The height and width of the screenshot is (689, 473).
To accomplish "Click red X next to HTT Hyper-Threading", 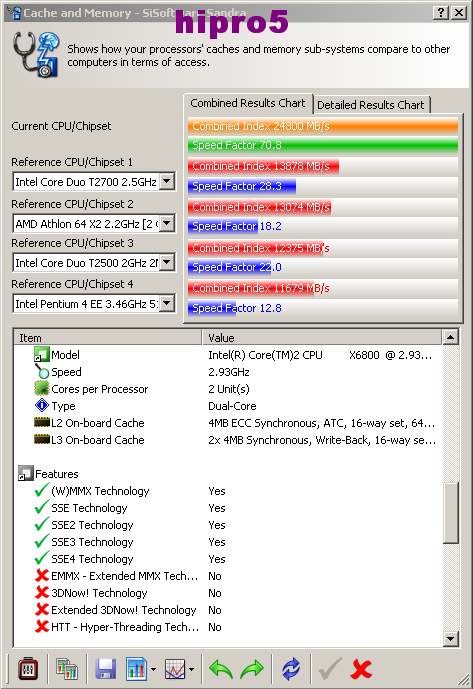I will coord(42,626).
